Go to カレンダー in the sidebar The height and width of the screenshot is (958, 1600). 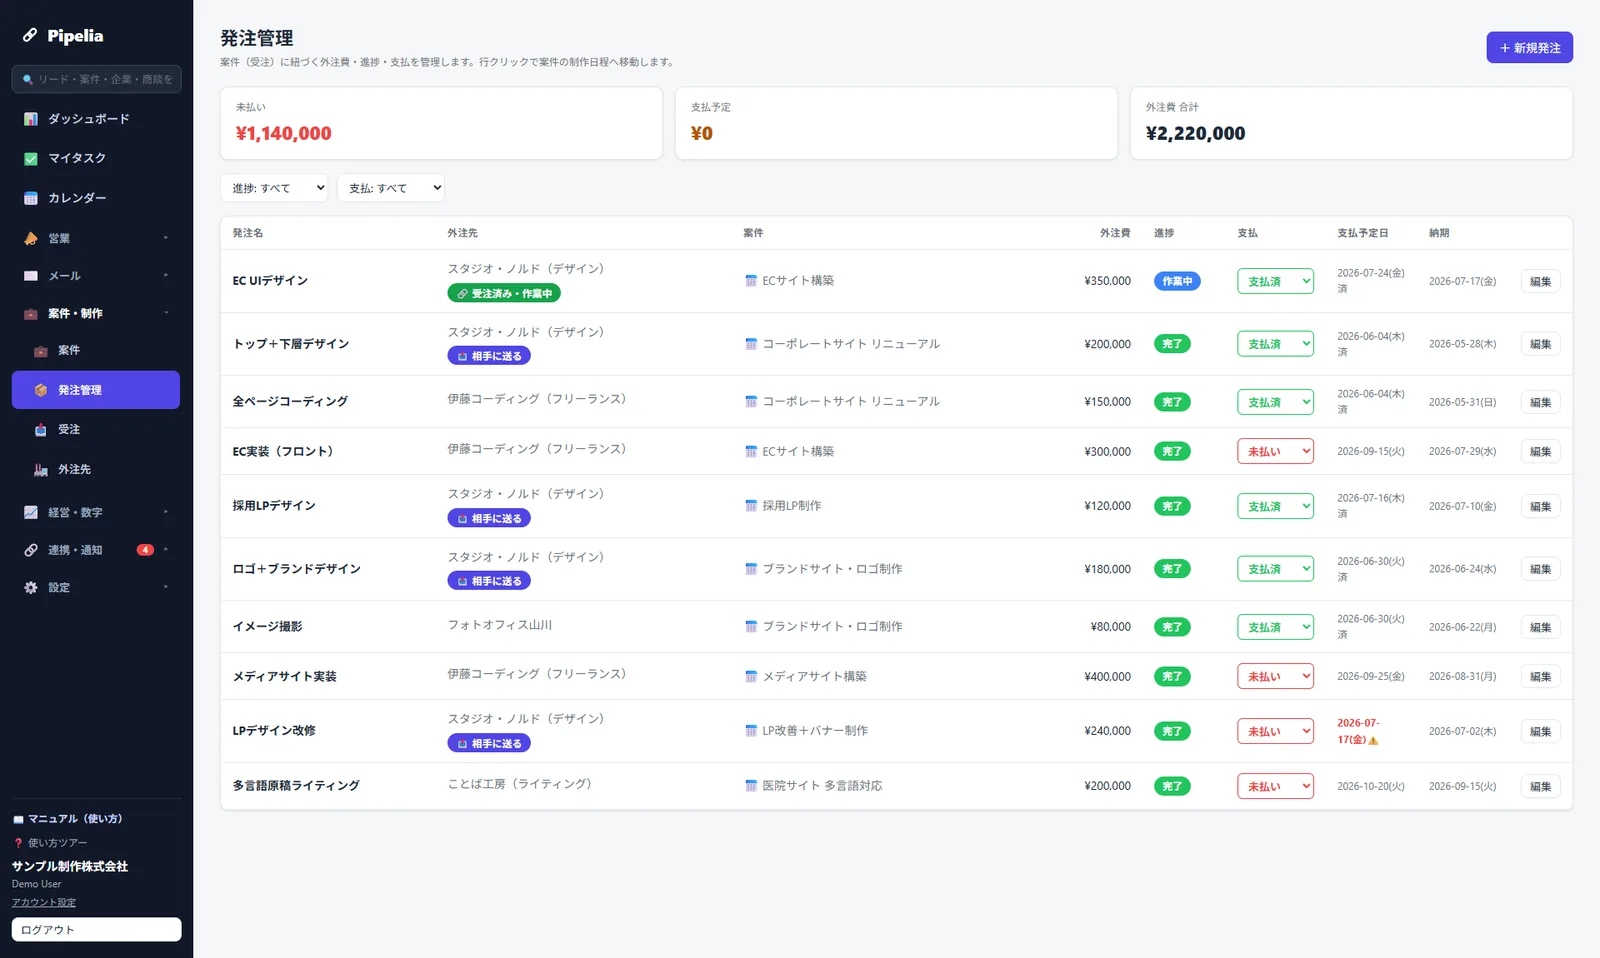pyautogui.click(x=96, y=198)
